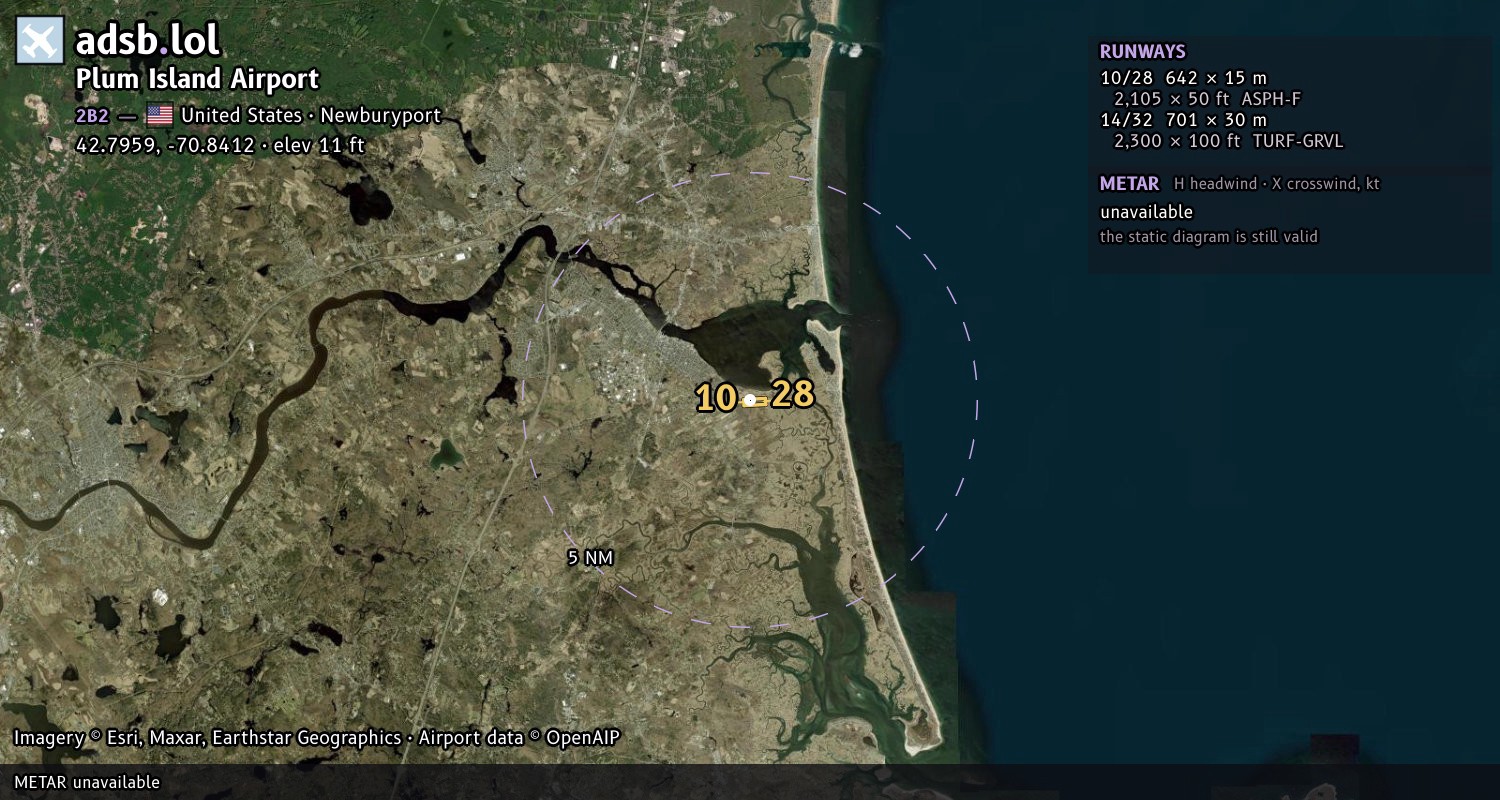Click the United States flag icon
Image resolution: width=1500 pixels, height=800 pixels.
tap(160, 115)
